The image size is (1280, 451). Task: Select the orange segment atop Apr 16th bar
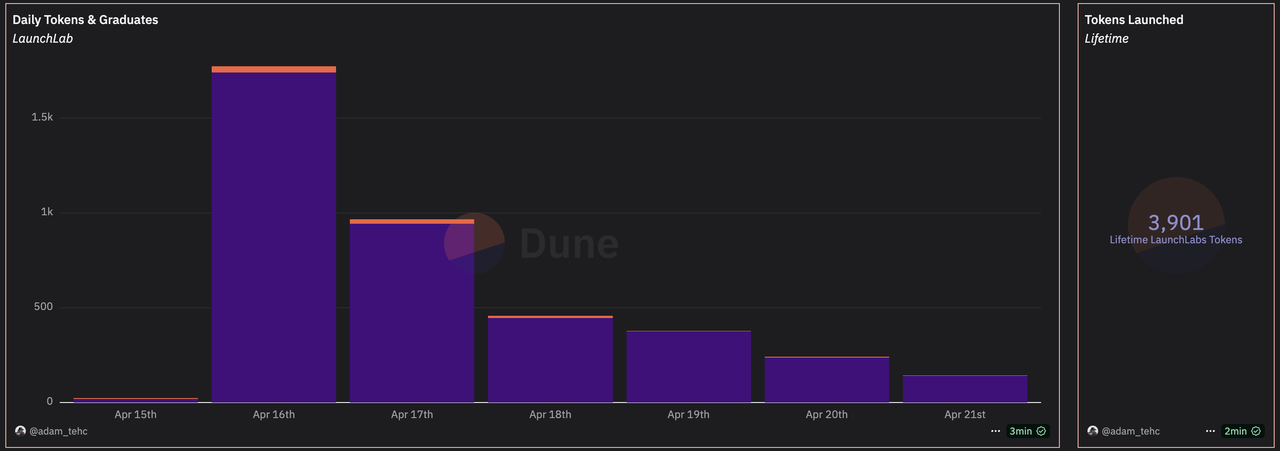click(274, 69)
